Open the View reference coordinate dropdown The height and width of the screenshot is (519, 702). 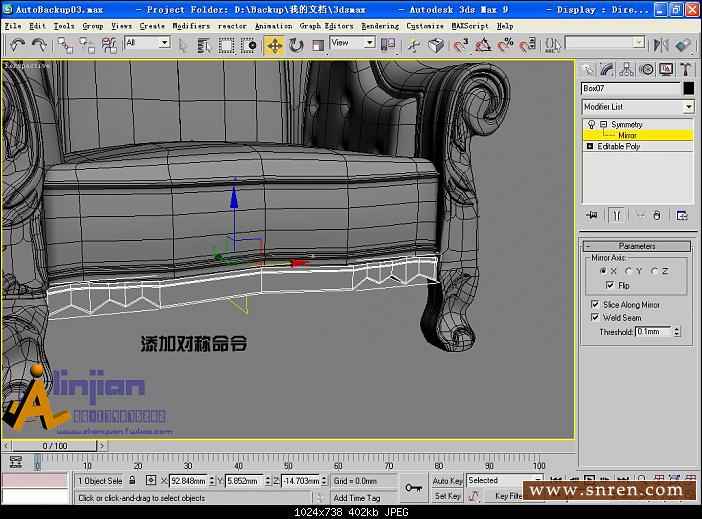(x=353, y=43)
